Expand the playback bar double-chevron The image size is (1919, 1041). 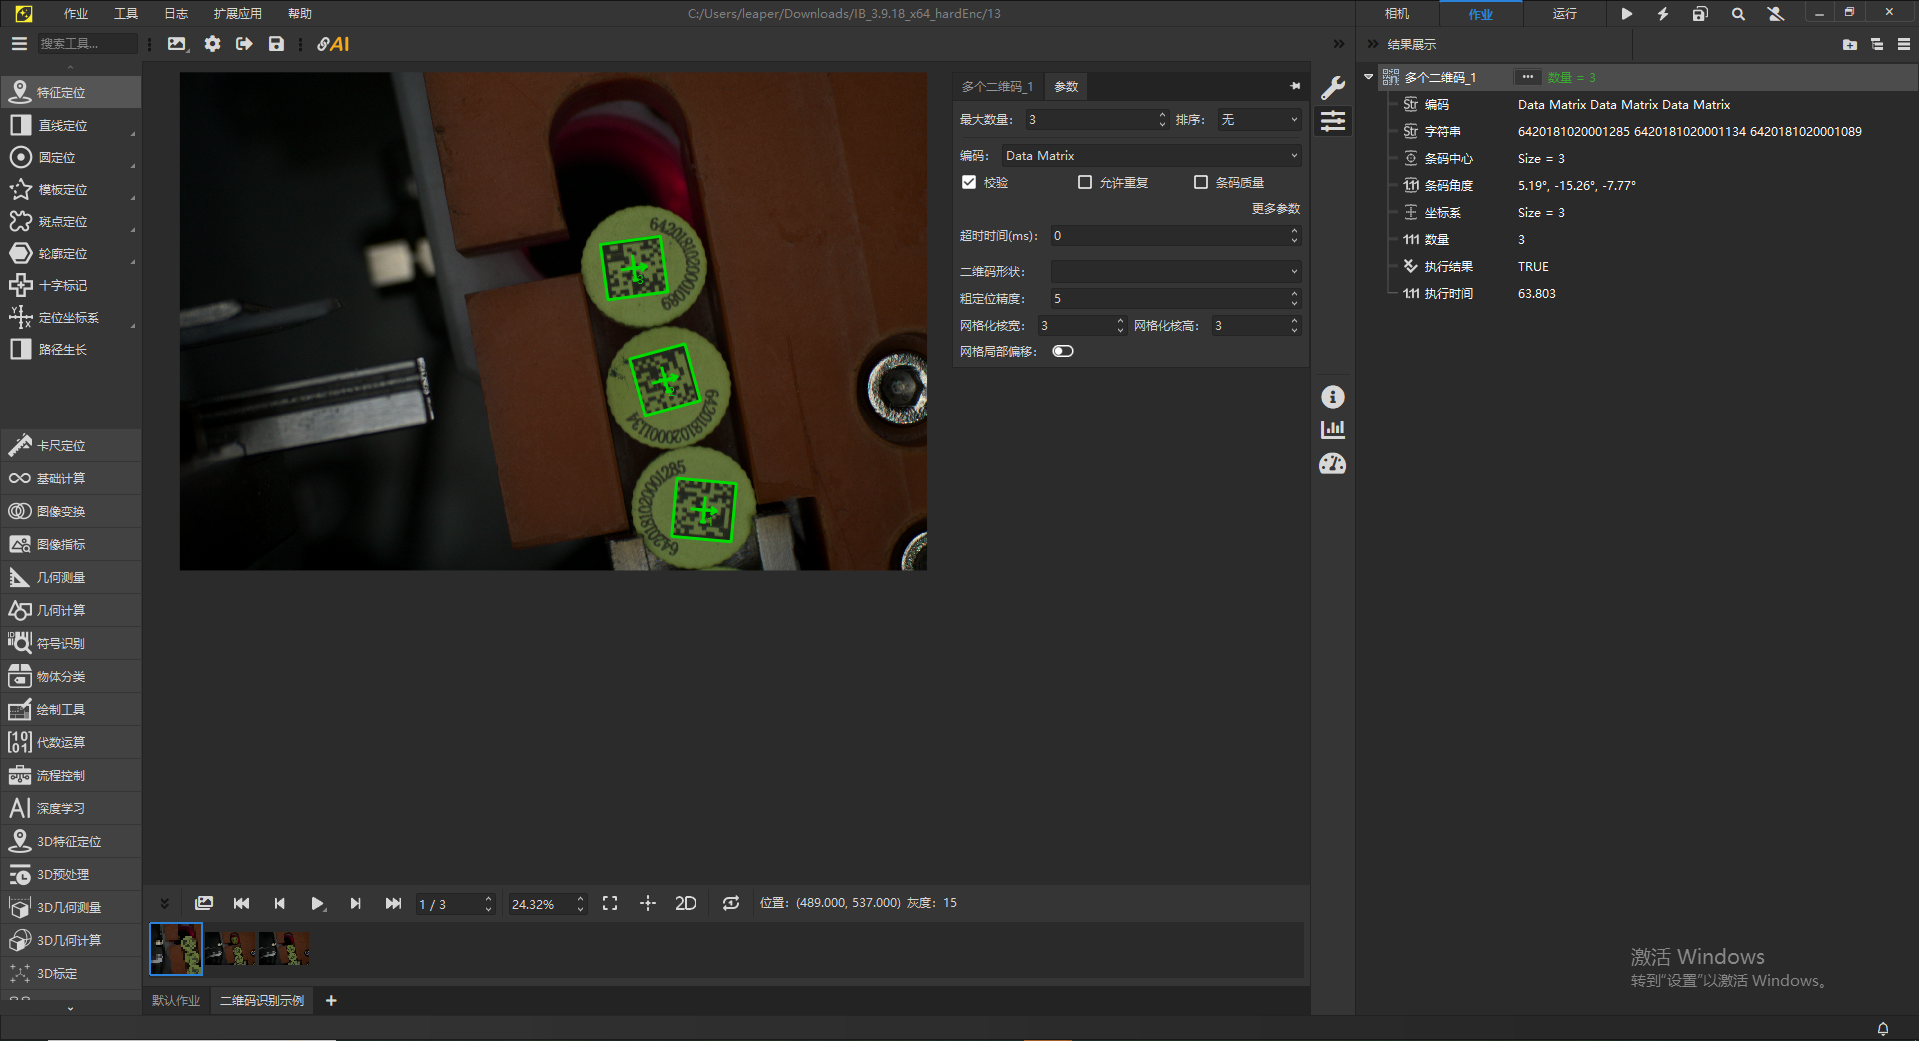click(x=165, y=903)
